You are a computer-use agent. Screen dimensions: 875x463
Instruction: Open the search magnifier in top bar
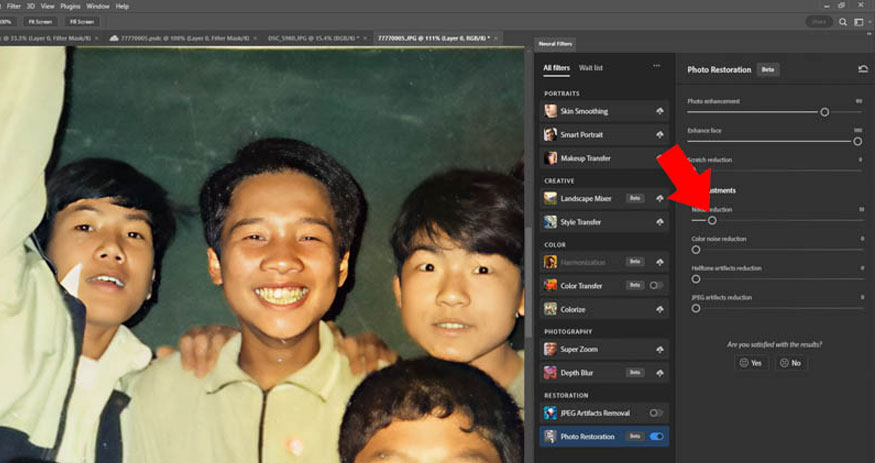click(843, 22)
